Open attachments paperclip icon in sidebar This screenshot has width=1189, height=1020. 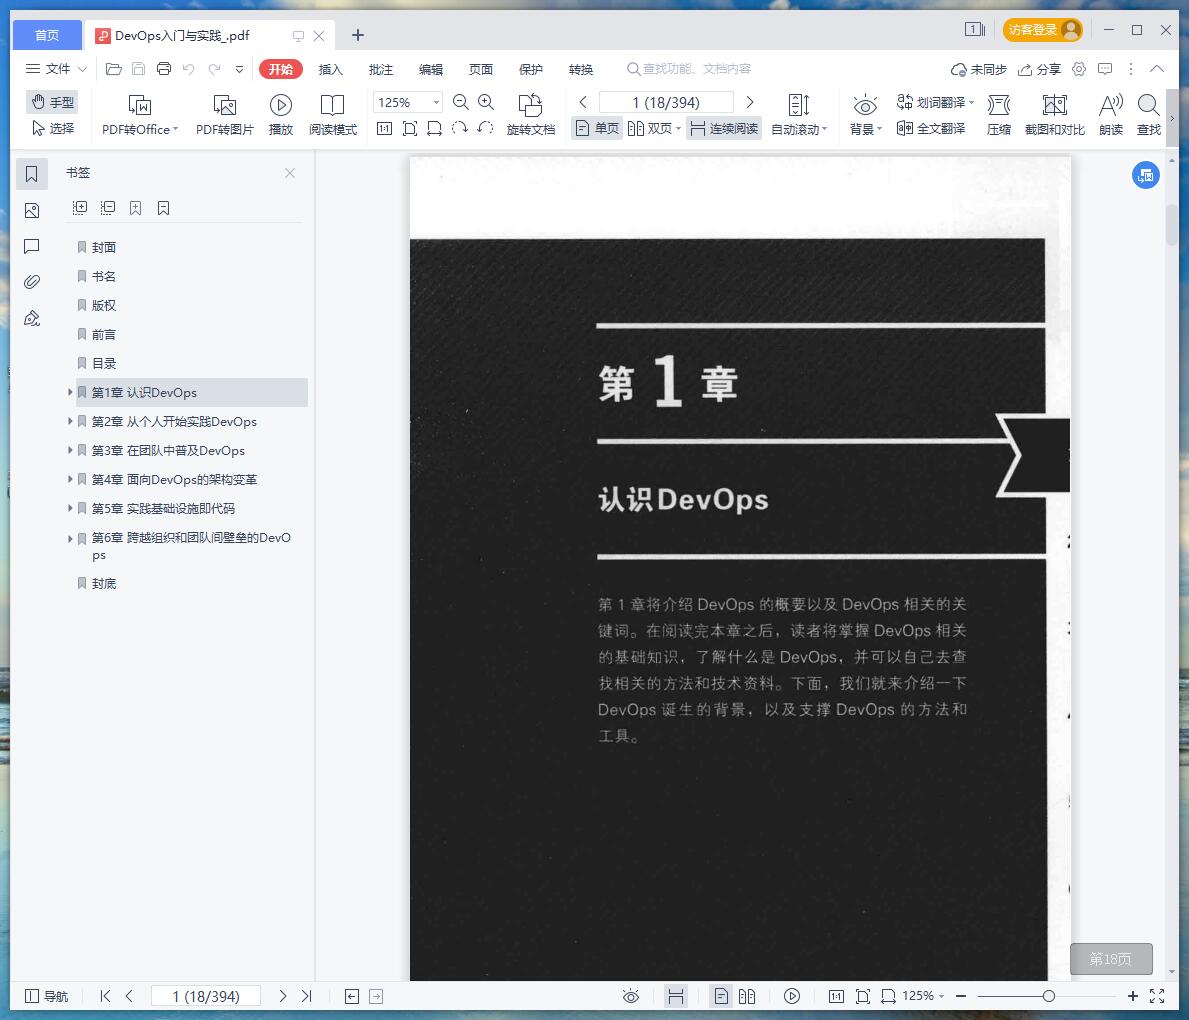32,281
